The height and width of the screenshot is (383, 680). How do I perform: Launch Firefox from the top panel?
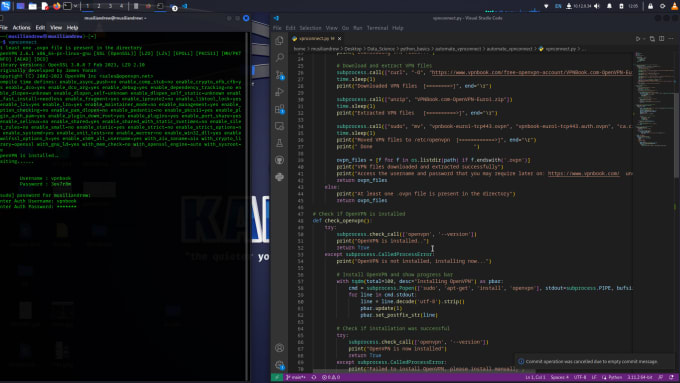pyautogui.click(x=56, y=6)
